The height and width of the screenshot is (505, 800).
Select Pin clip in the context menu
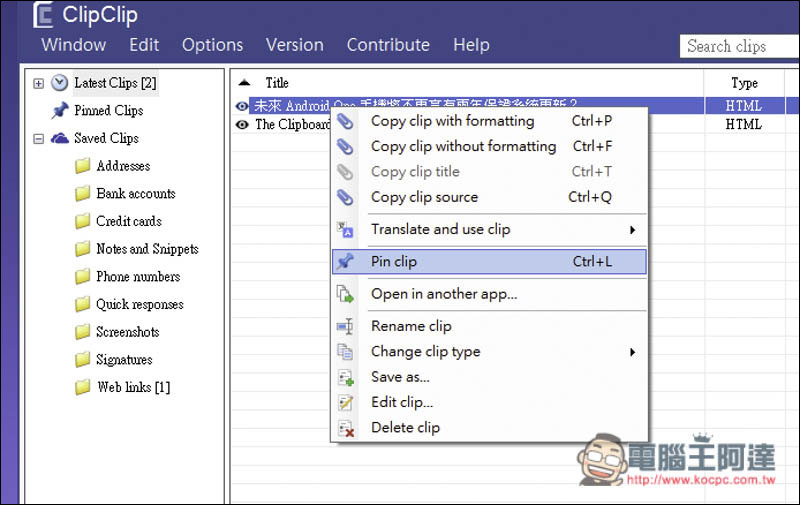coord(489,261)
